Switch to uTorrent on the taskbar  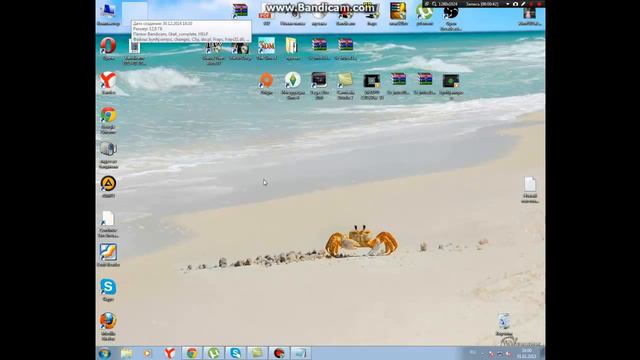(213, 353)
